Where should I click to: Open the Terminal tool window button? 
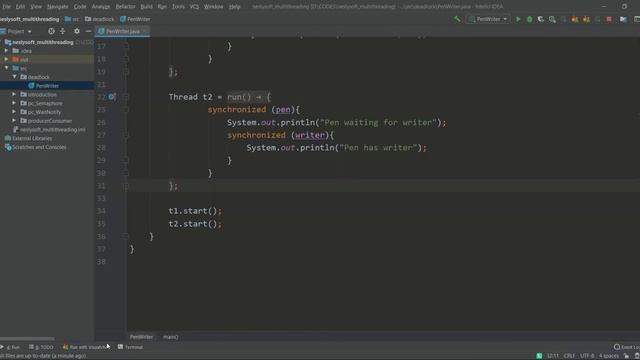coord(131,347)
